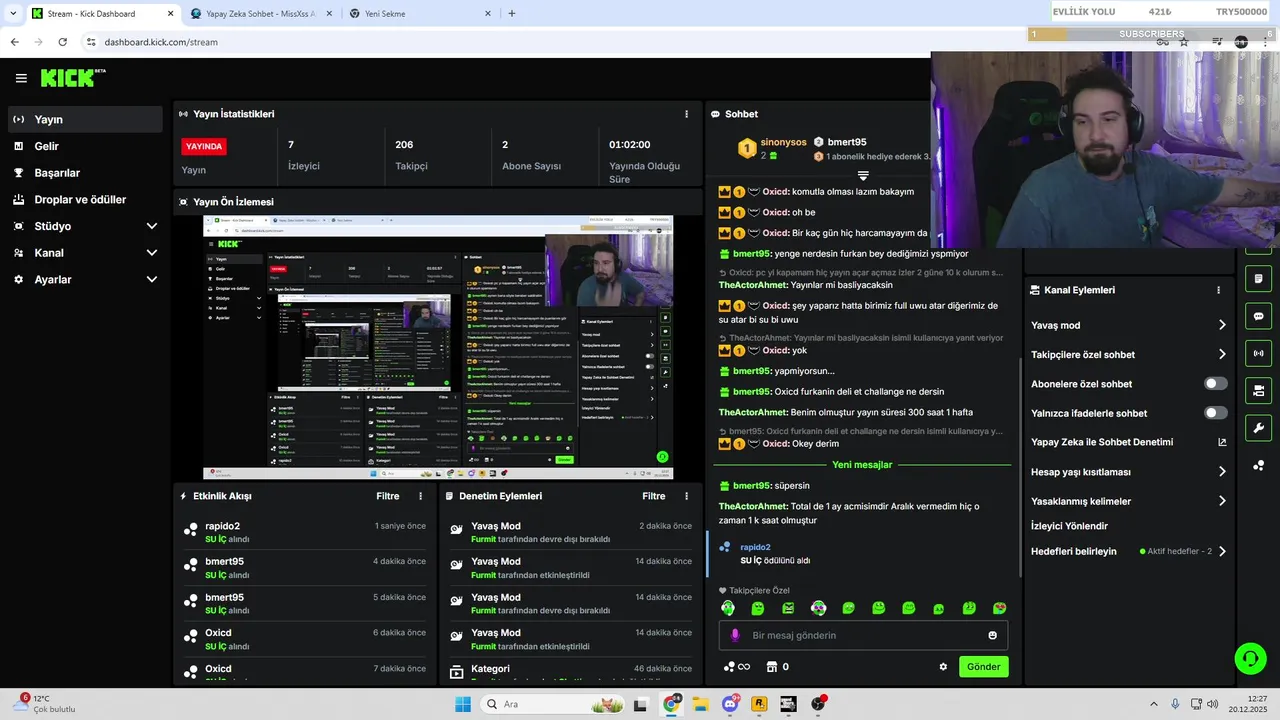
Task: Reload the dashboard page
Action: 62,42
